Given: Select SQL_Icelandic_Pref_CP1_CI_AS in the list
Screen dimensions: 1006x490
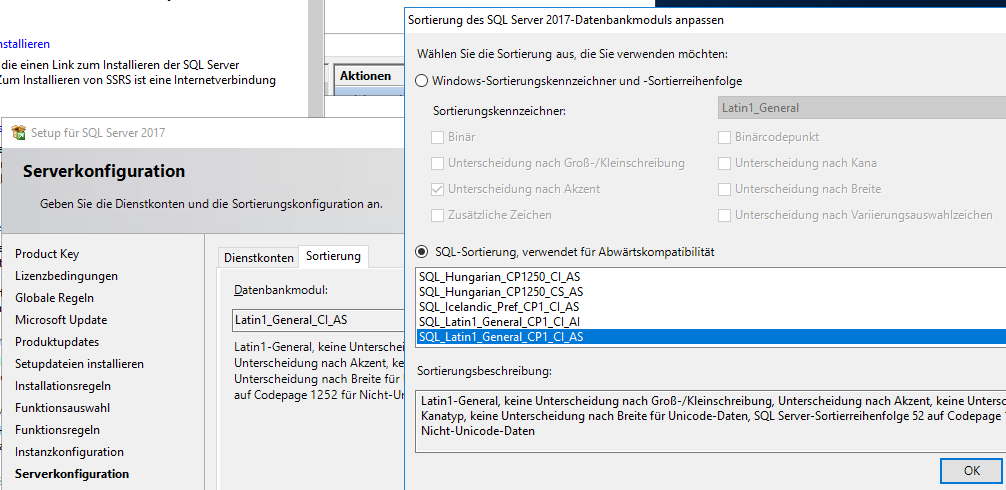Looking at the screenshot, I should coord(711,307).
